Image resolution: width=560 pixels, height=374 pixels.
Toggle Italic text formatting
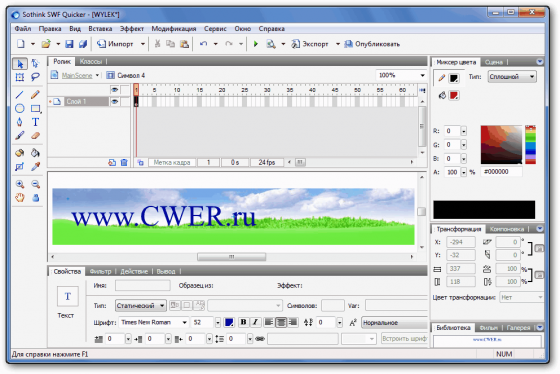(255, 322)
